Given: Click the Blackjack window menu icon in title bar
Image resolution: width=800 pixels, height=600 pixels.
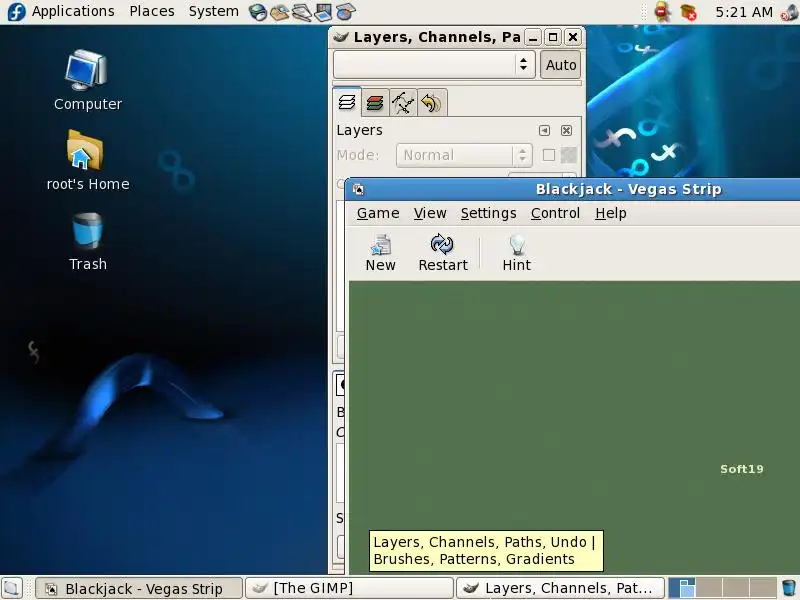Looking at the screenshot, I should (358, 189).
